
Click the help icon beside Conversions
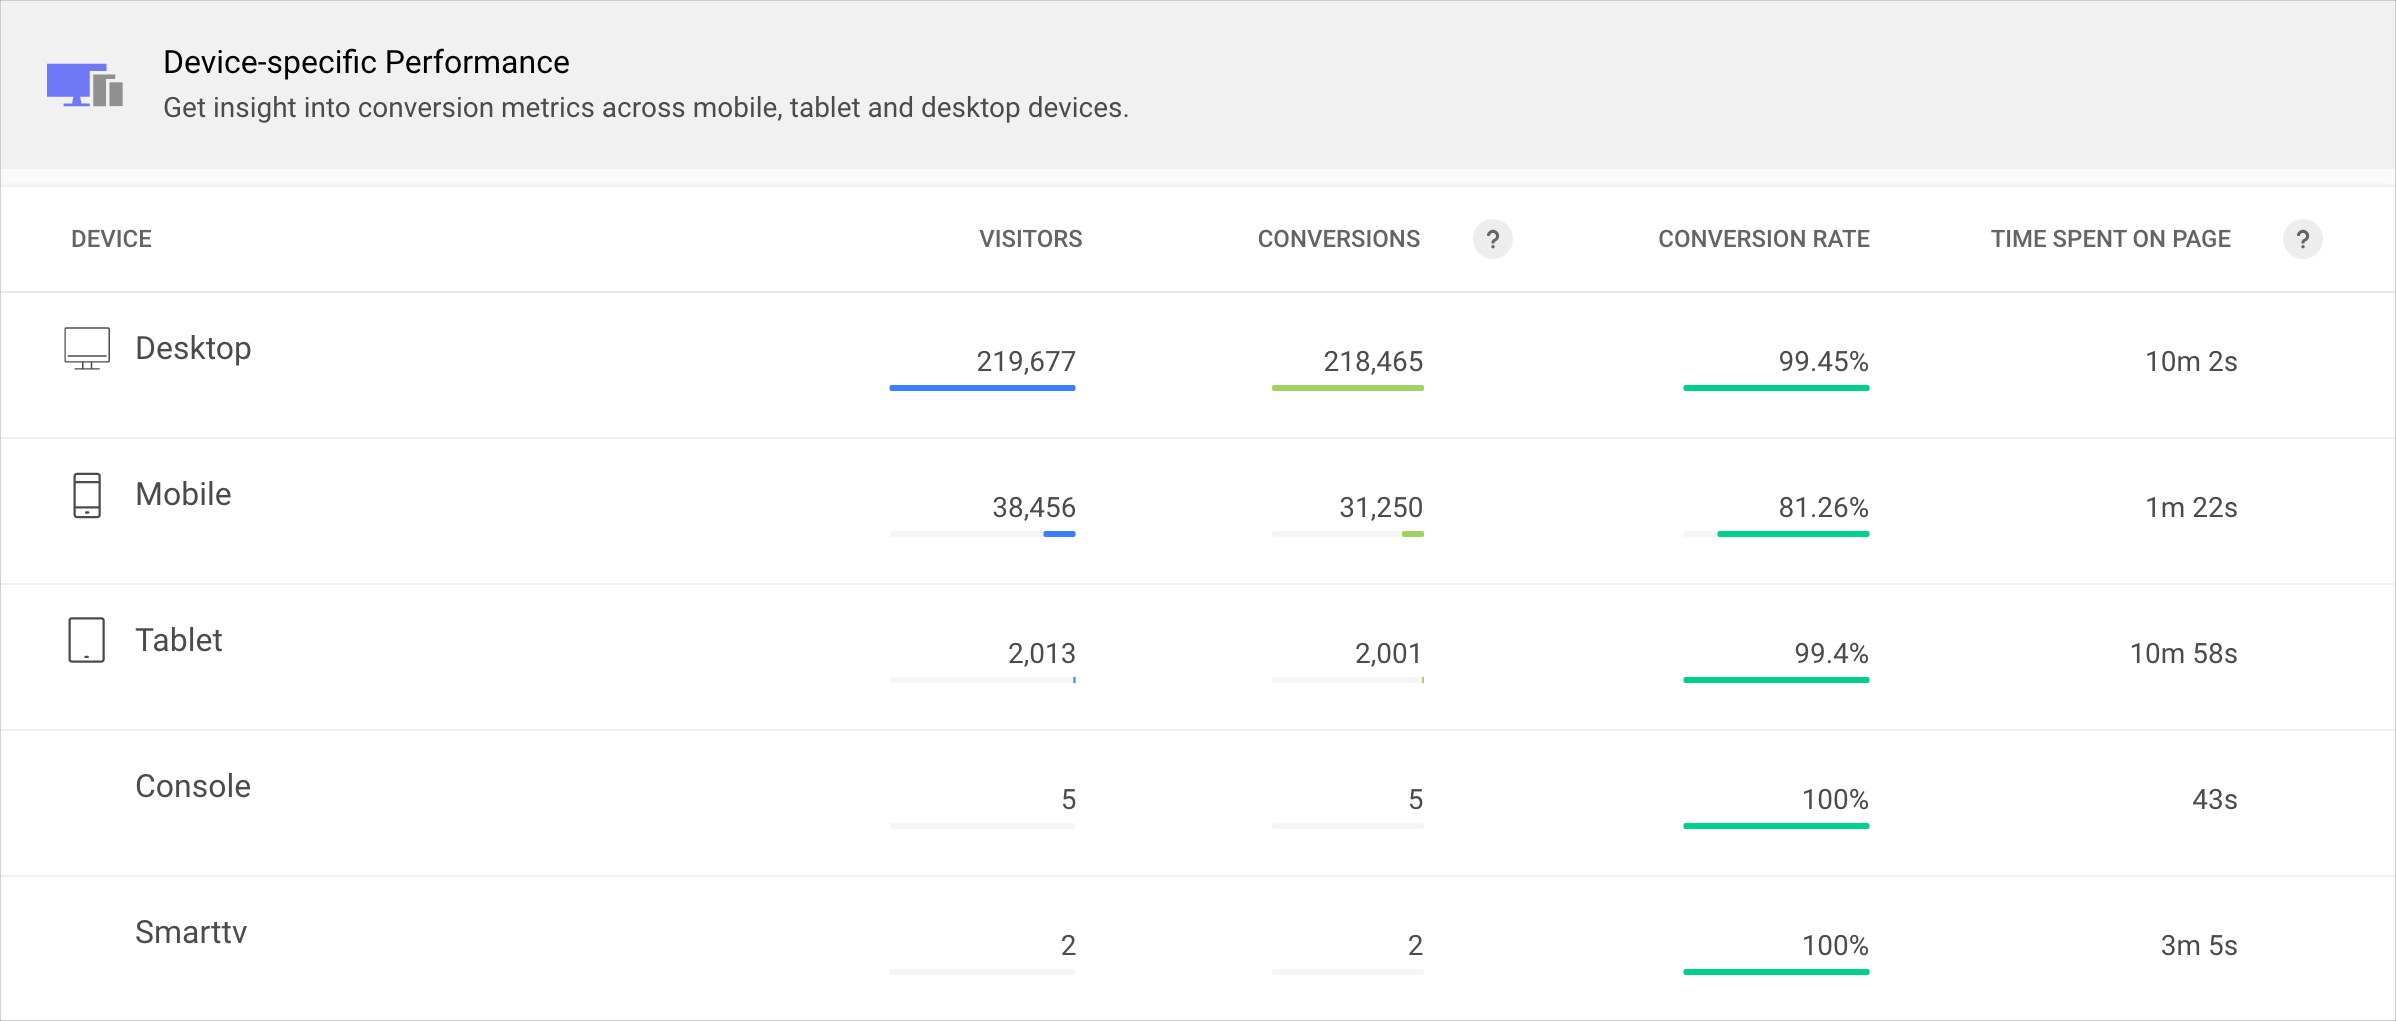pos(1492,239)
